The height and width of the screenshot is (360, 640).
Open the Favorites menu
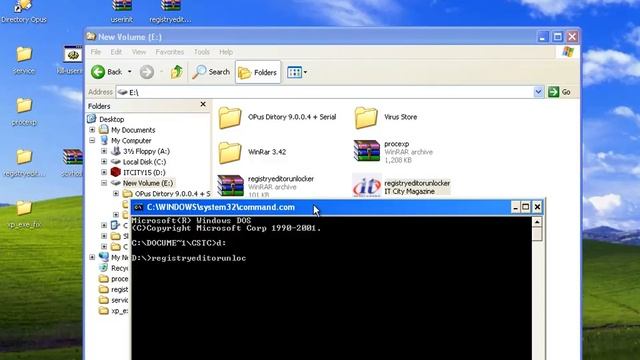click(169, 52)
